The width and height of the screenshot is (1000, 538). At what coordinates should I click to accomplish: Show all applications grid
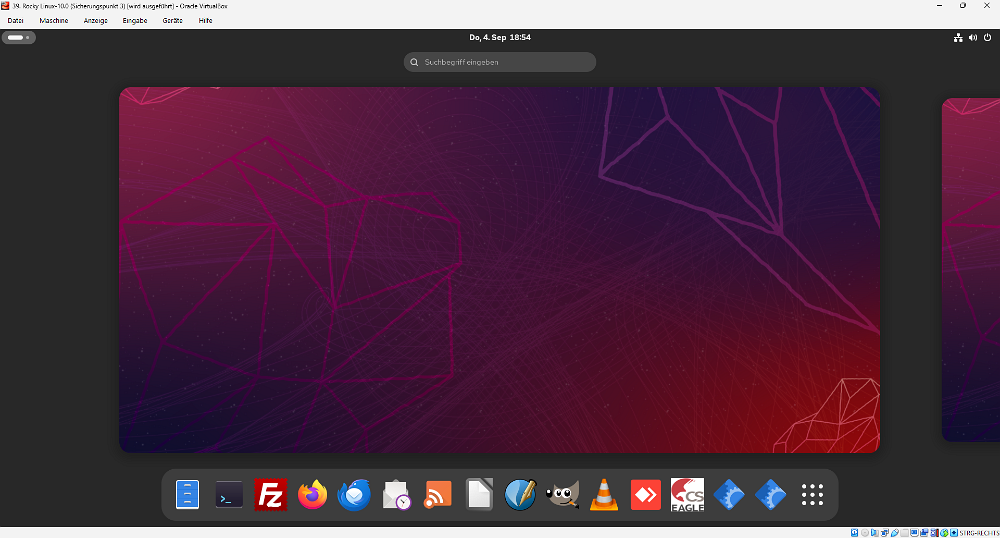point(812,495)
